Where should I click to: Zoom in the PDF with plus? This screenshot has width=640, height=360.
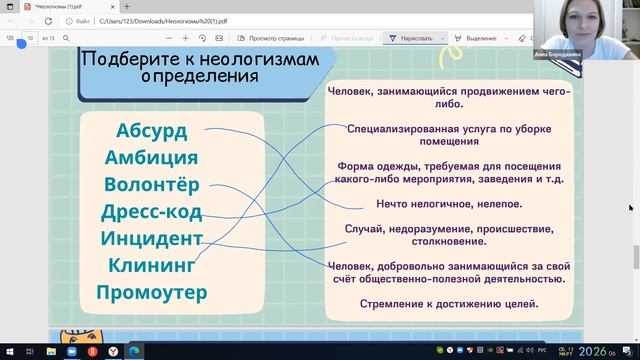(x=185, y=38)
